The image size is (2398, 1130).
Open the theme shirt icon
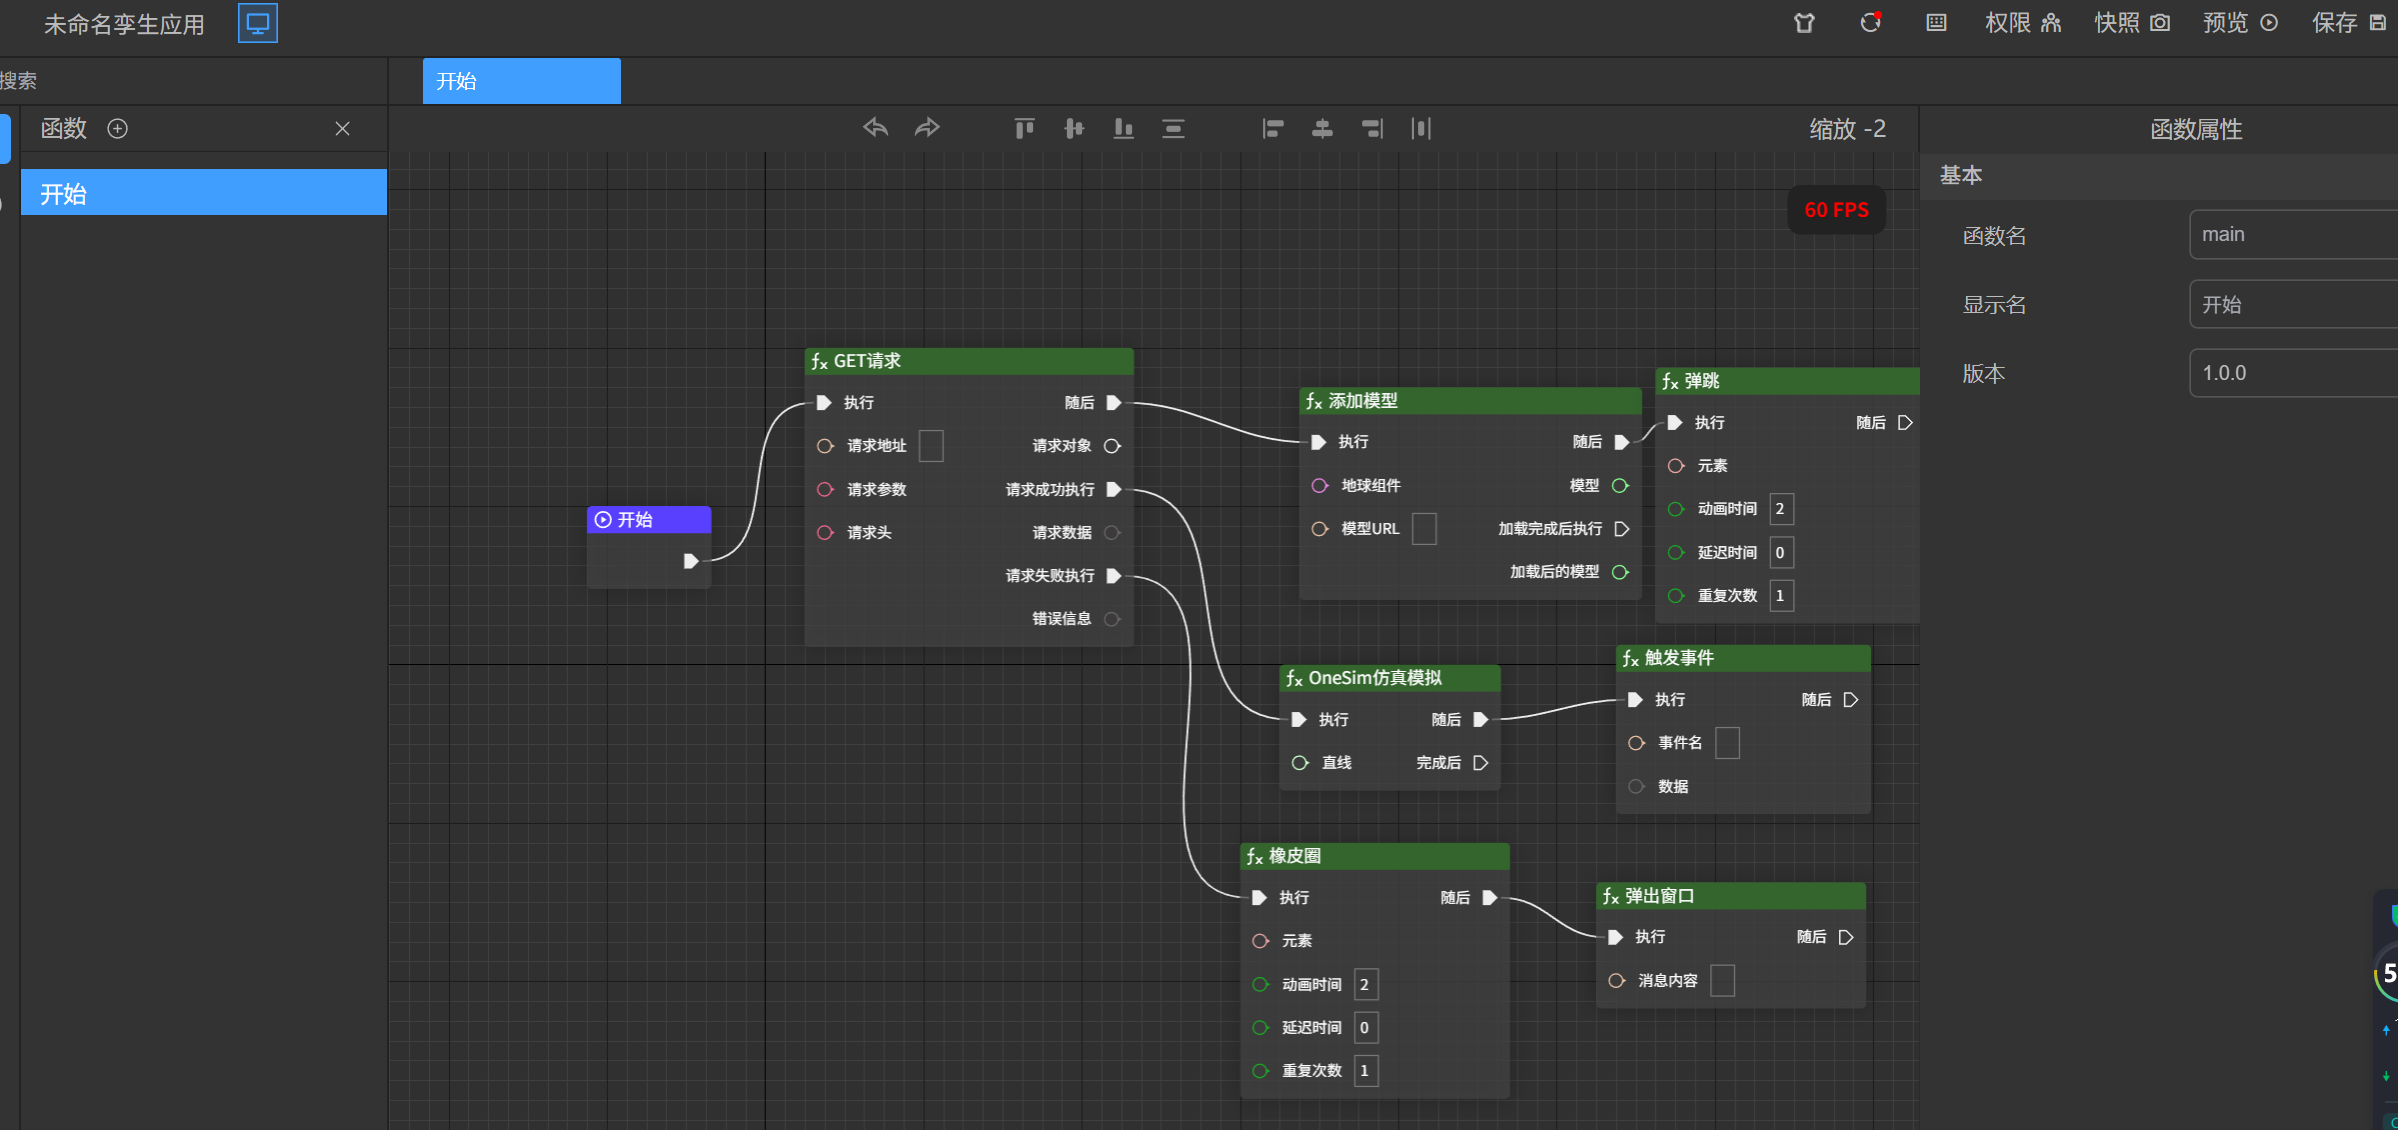(1804, 23)
